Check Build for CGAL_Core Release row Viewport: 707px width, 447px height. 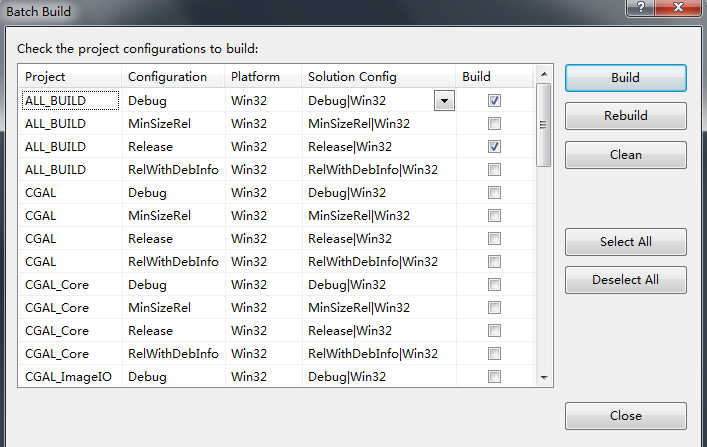tap(494, 331)
